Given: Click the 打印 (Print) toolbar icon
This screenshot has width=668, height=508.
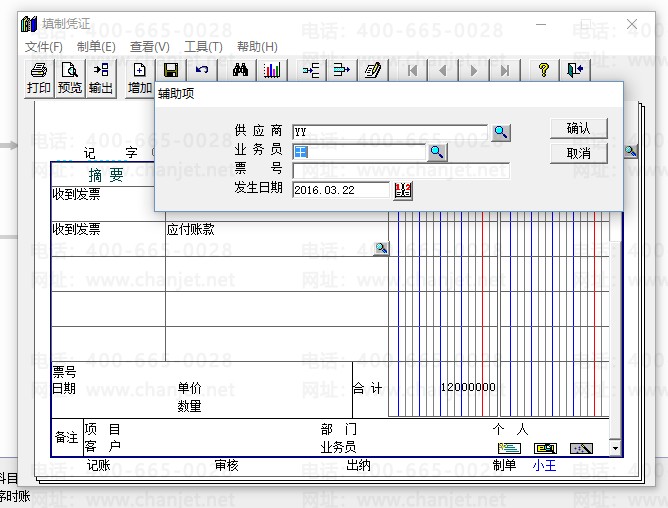Looking at the screenshot, I should pos(39,77).
